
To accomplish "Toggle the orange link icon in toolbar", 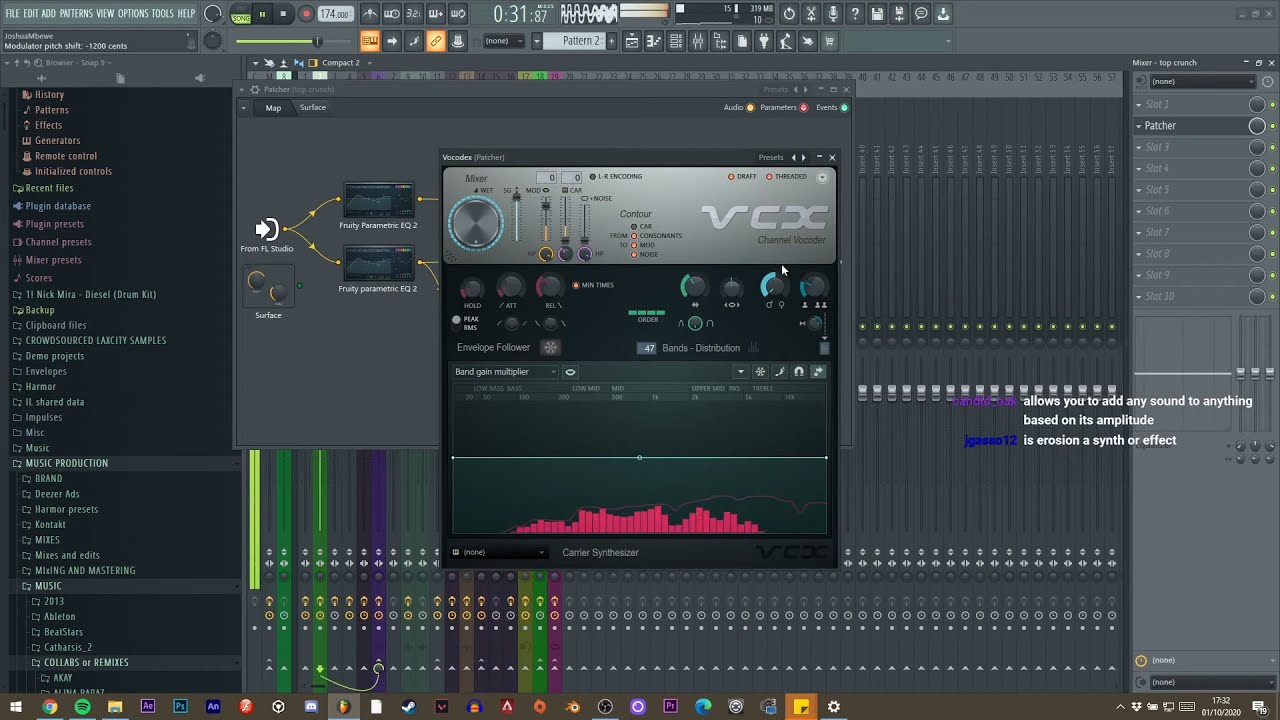I will pyautogui.click(x=435, y=41).
